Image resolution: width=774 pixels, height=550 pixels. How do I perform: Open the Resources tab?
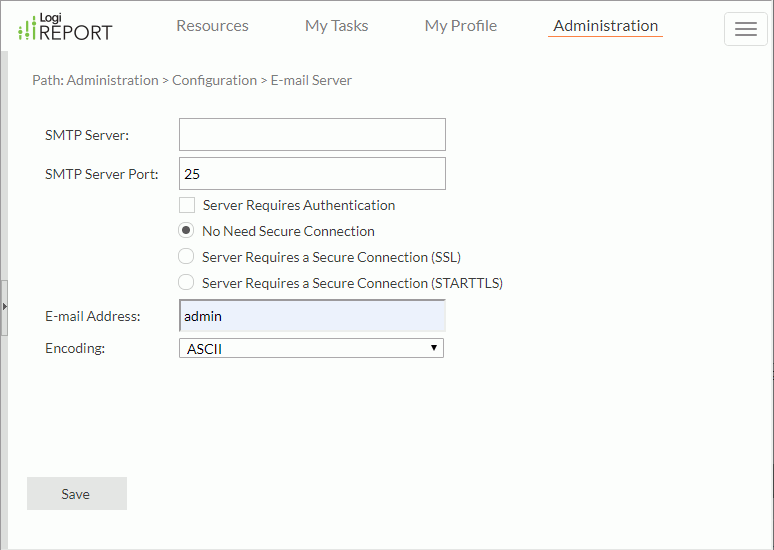pos(212,26)
